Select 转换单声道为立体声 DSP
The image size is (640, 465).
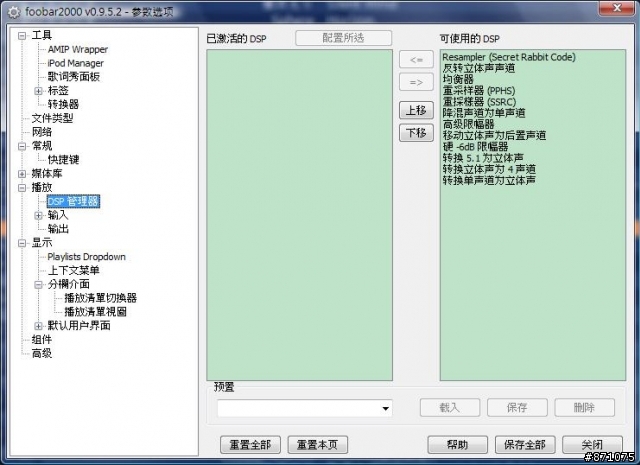[x=489, y=180]
